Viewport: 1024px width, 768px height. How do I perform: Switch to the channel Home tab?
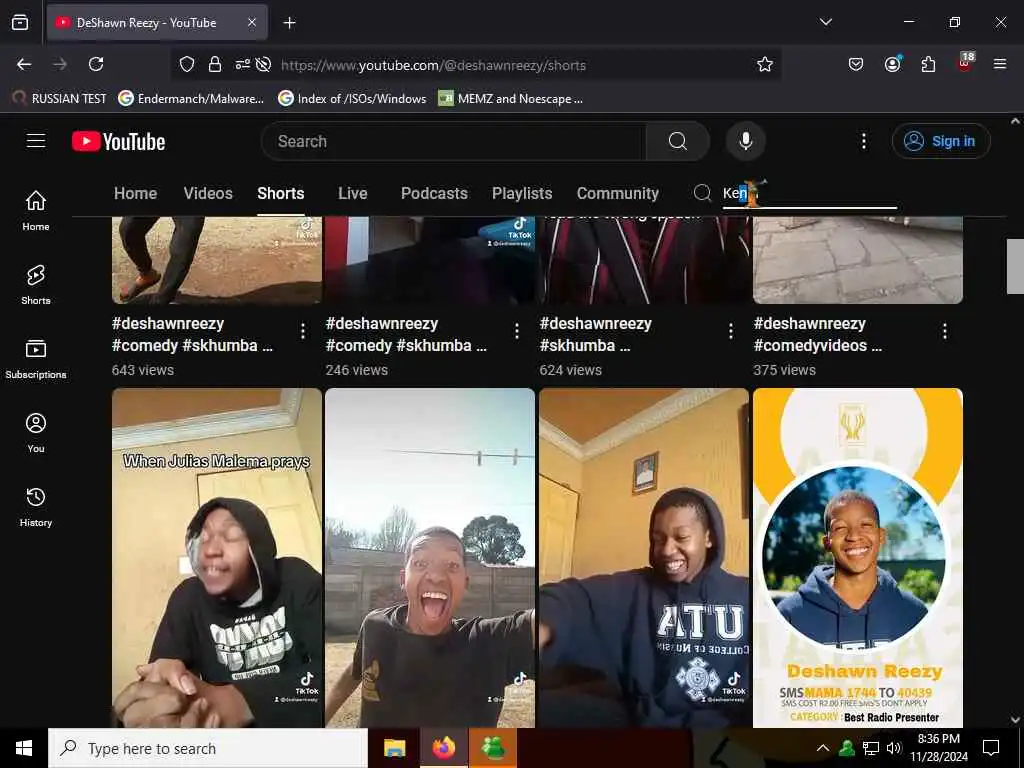135,193
